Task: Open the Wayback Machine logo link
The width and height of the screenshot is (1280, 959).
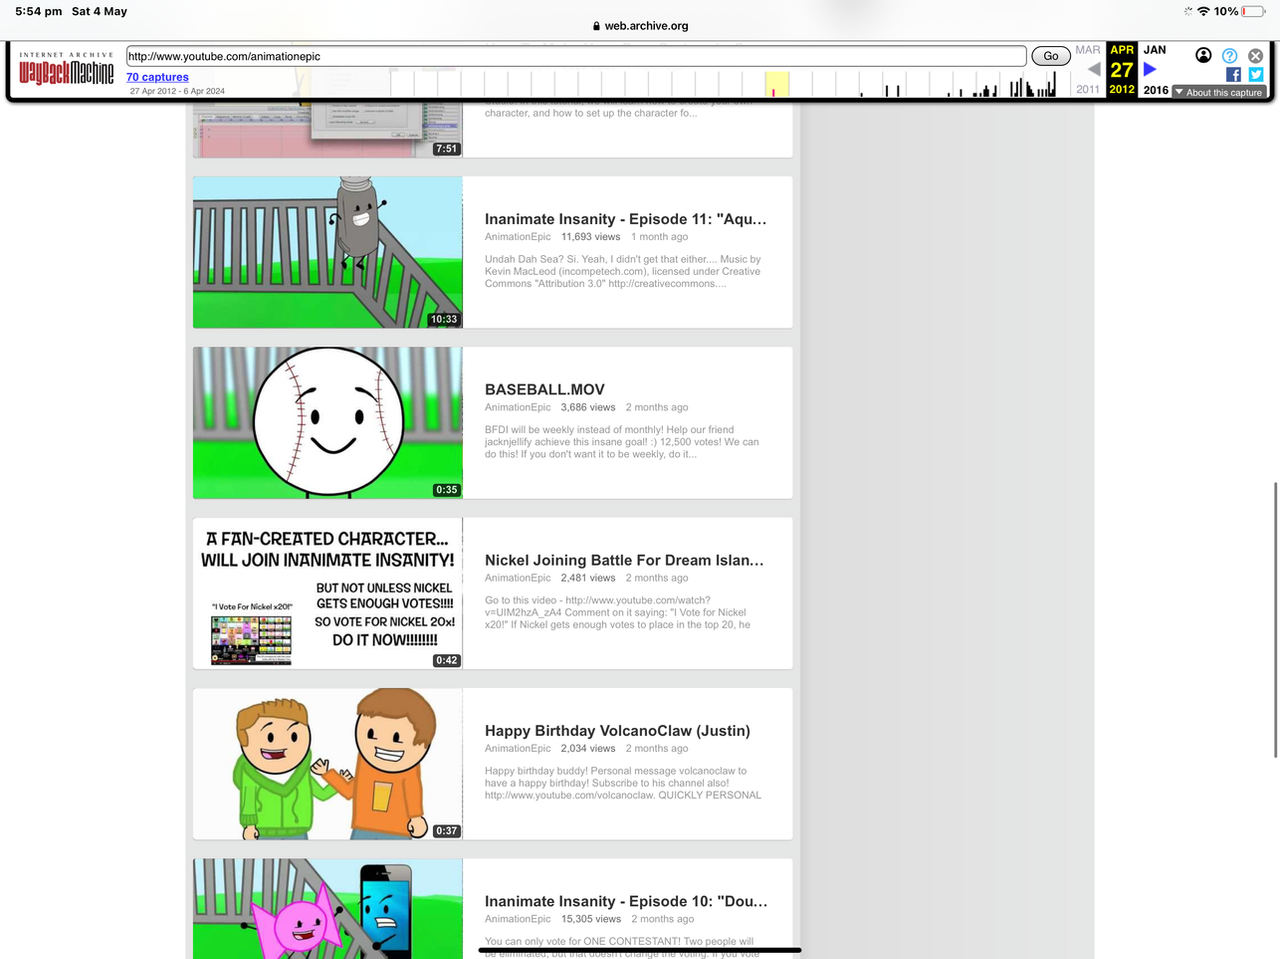Action: pyautogui.click(x=66, y=69)
